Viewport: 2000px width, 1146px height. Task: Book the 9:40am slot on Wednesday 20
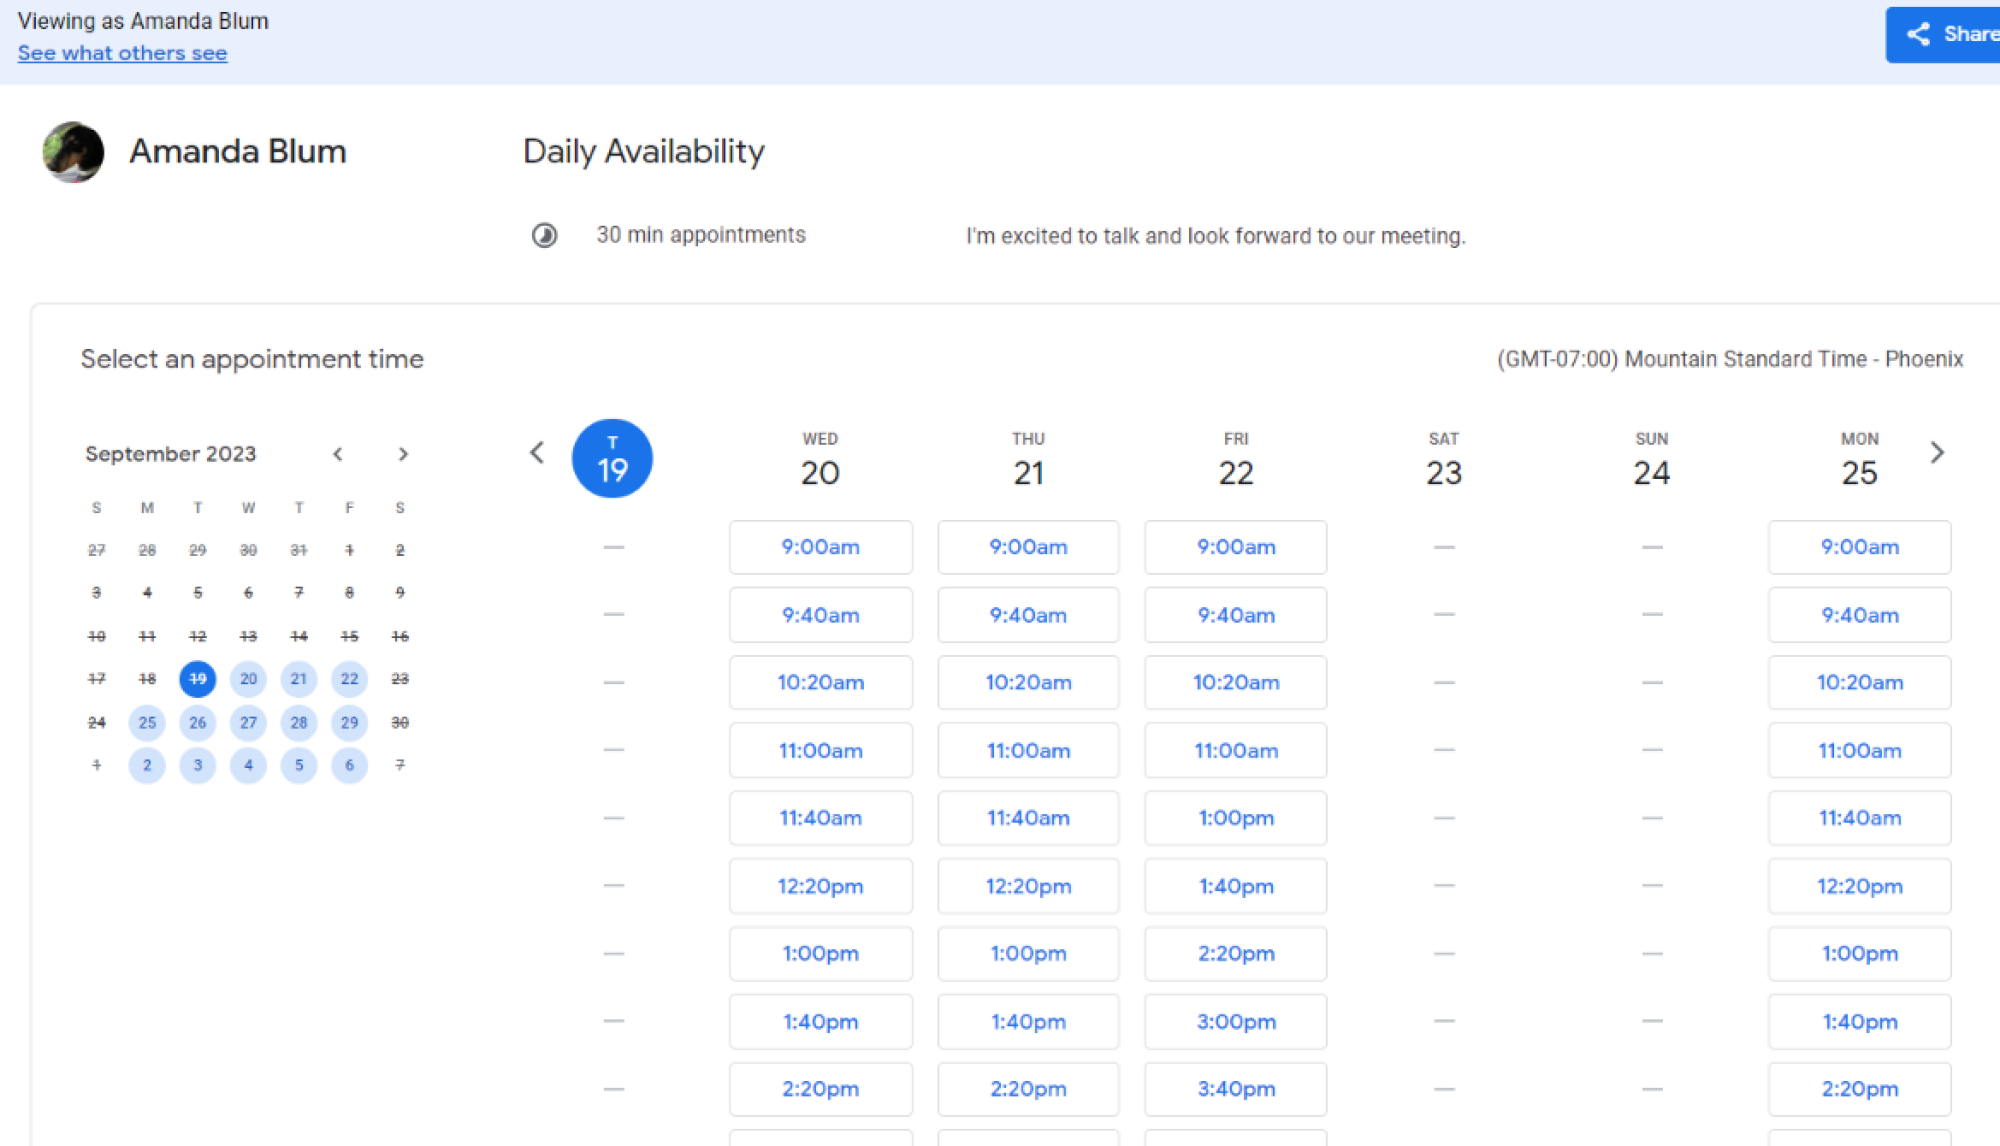click(x=820, y=615)
